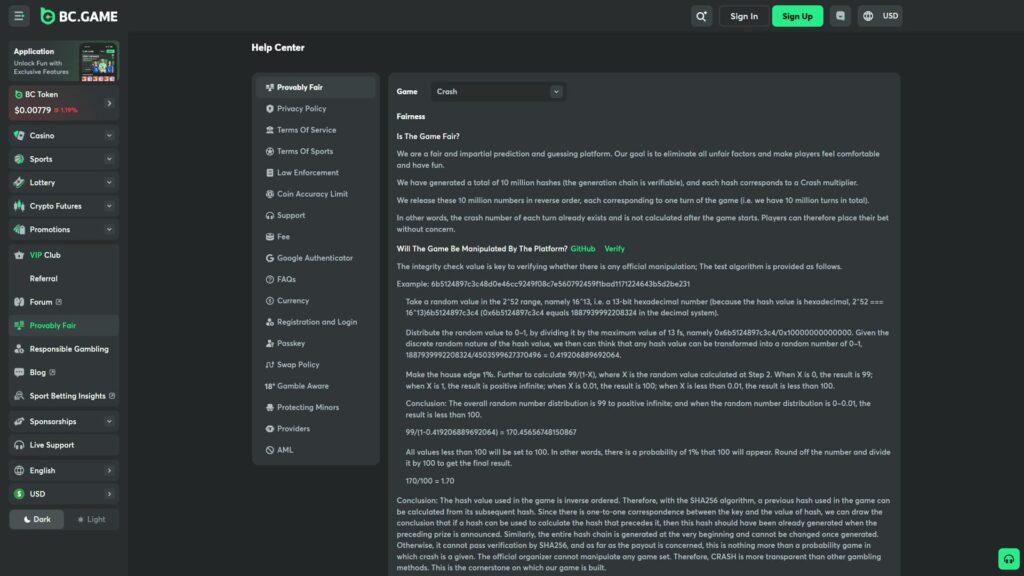Open the English language selector arrow
Screen dimensions: 1024x576
point(109,471)
